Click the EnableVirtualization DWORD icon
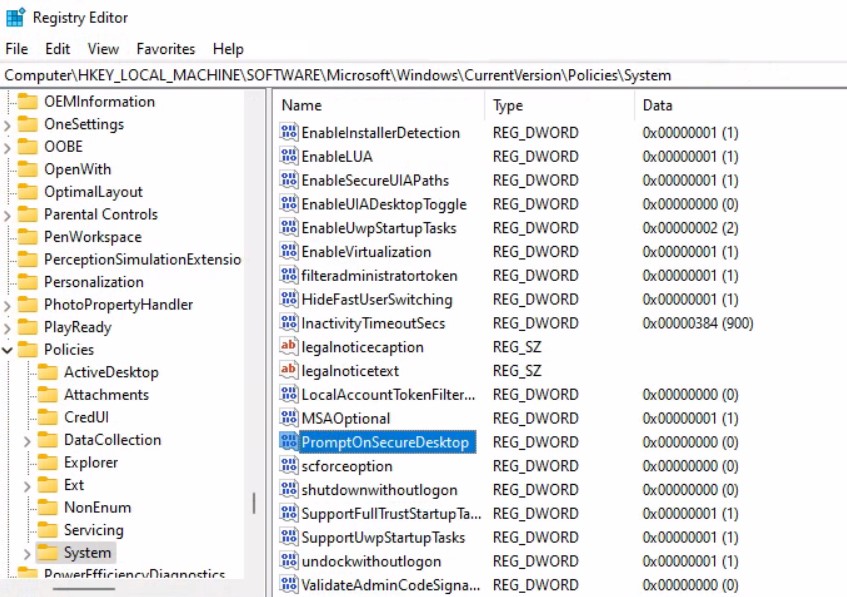 pos(289,251)
